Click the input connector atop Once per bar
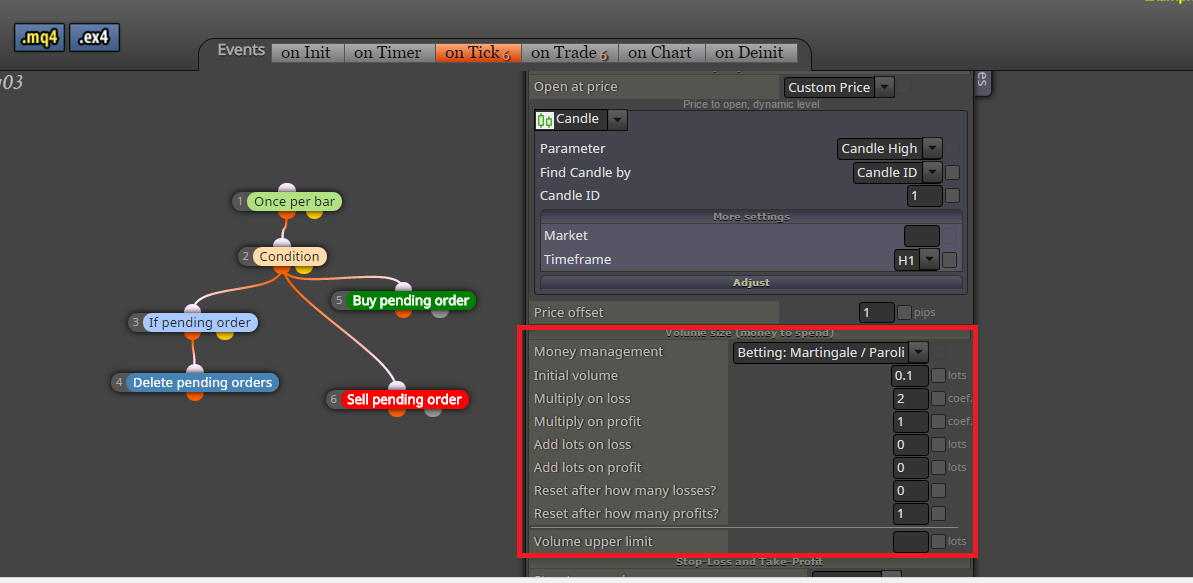Screen dimensions: 1193x583 coord(287,188)
